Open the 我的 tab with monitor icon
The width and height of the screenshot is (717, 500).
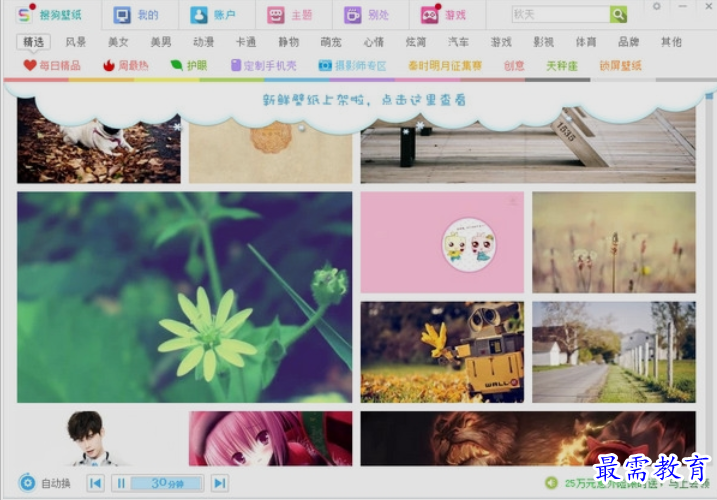(x=135, y=15)
